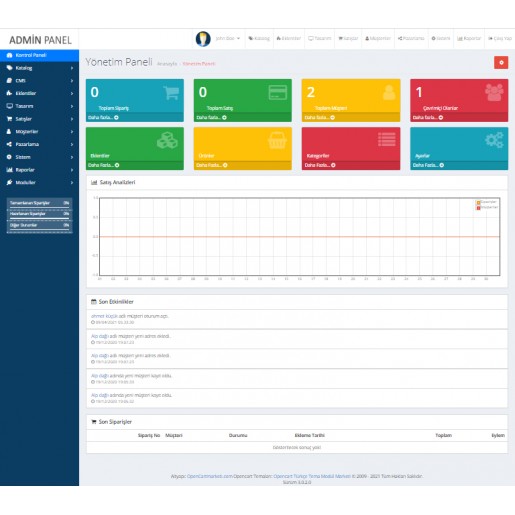Image resolution: width=515 pixels, height=515 pixels.
Task: Click Daha Fazla on green Eklentiler card
Action: tap(104, 165)
